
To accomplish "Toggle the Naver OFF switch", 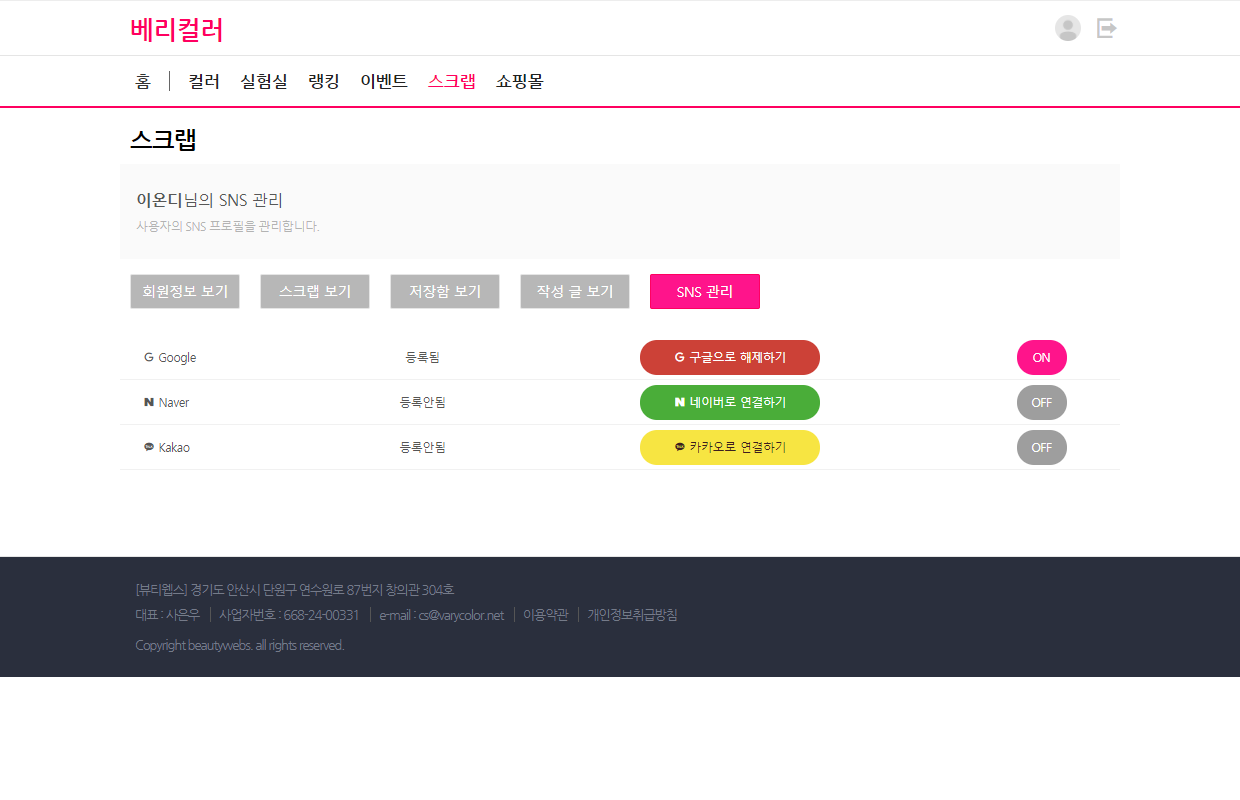I will [x=1041, y=403].
